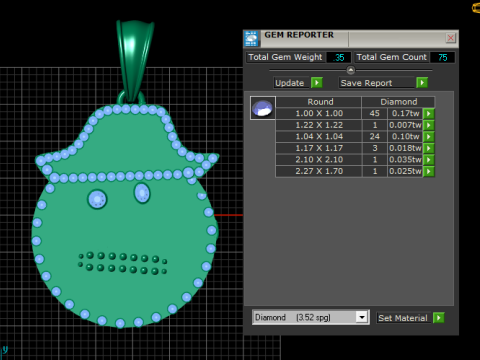Select the 1.22 X 1.22 size cell
Screen dimensions: 480x360
pyautogui.click(x=319, y=125)
